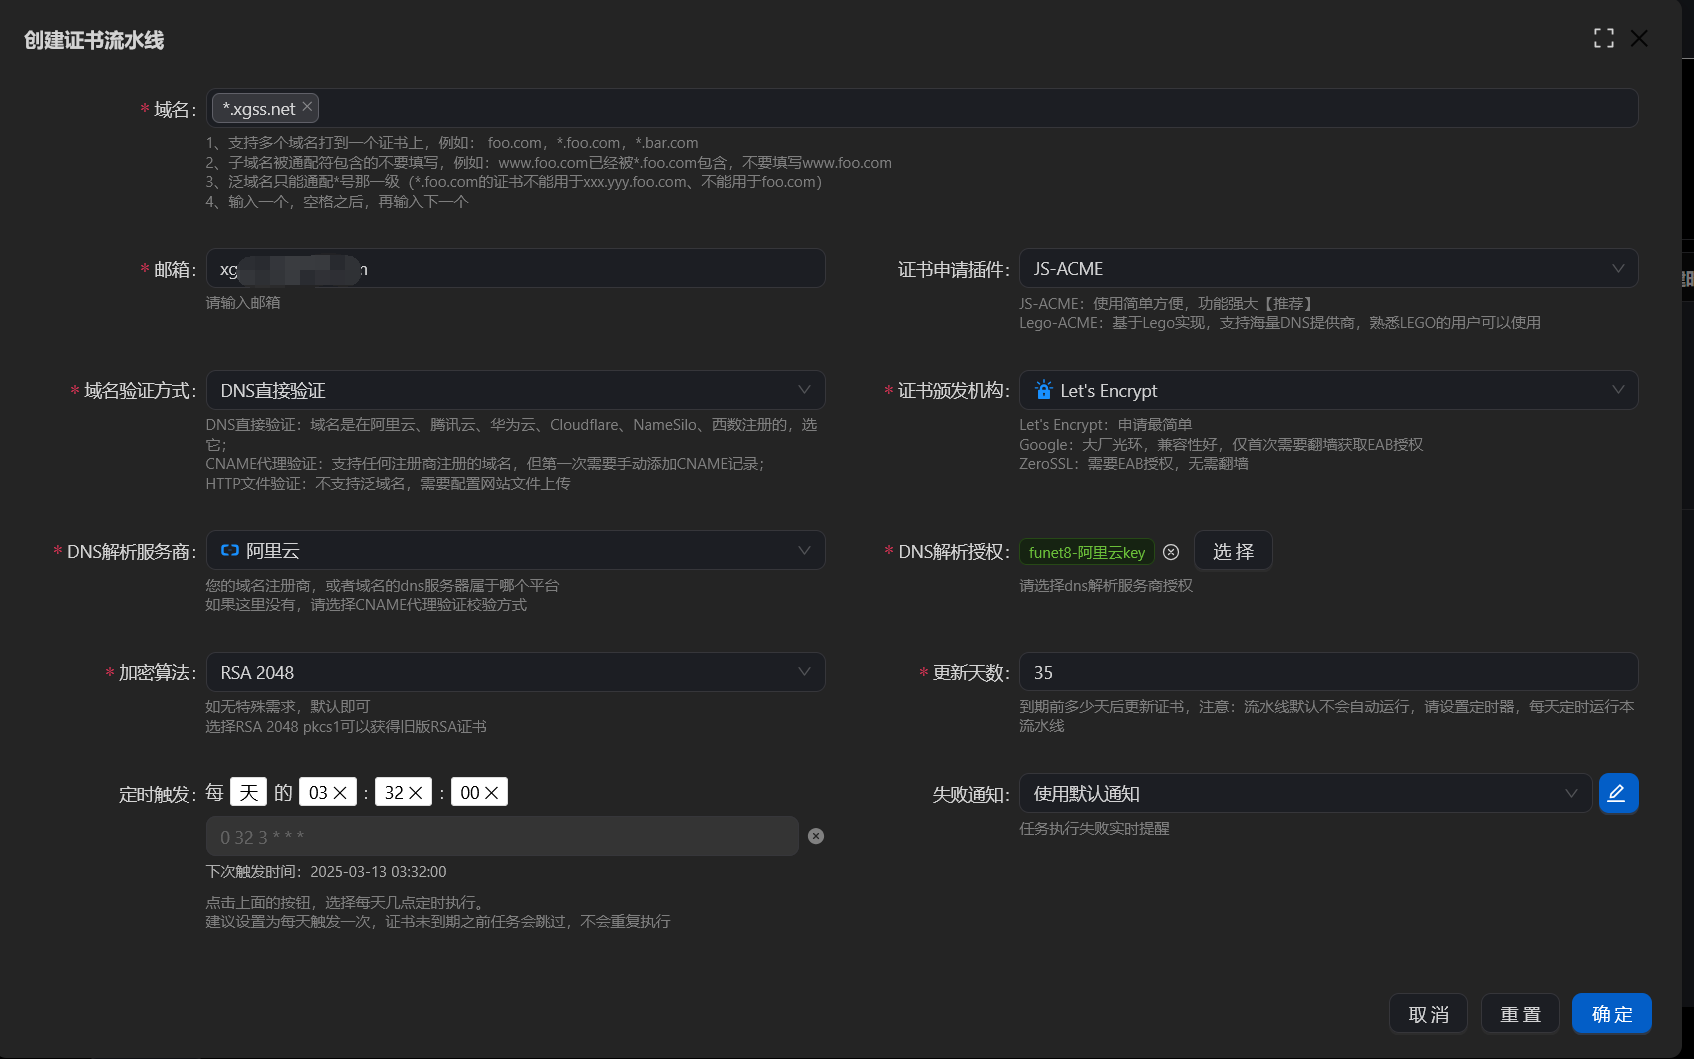Remove the 32 minute value
This screenshot has height=1059, width=1694.
(x=416, y=793)
